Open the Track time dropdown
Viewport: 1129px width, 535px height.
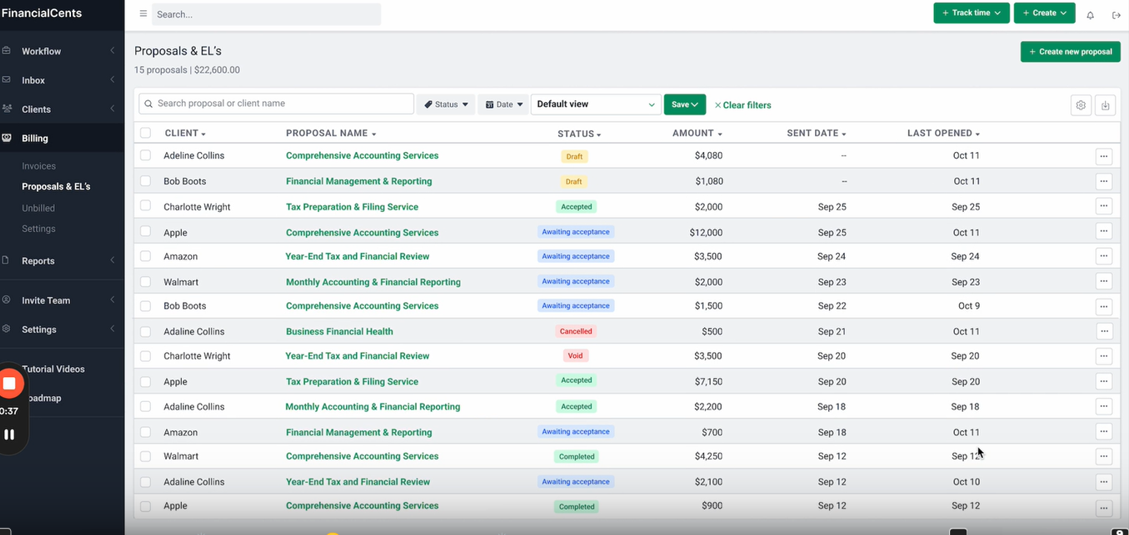971,13
